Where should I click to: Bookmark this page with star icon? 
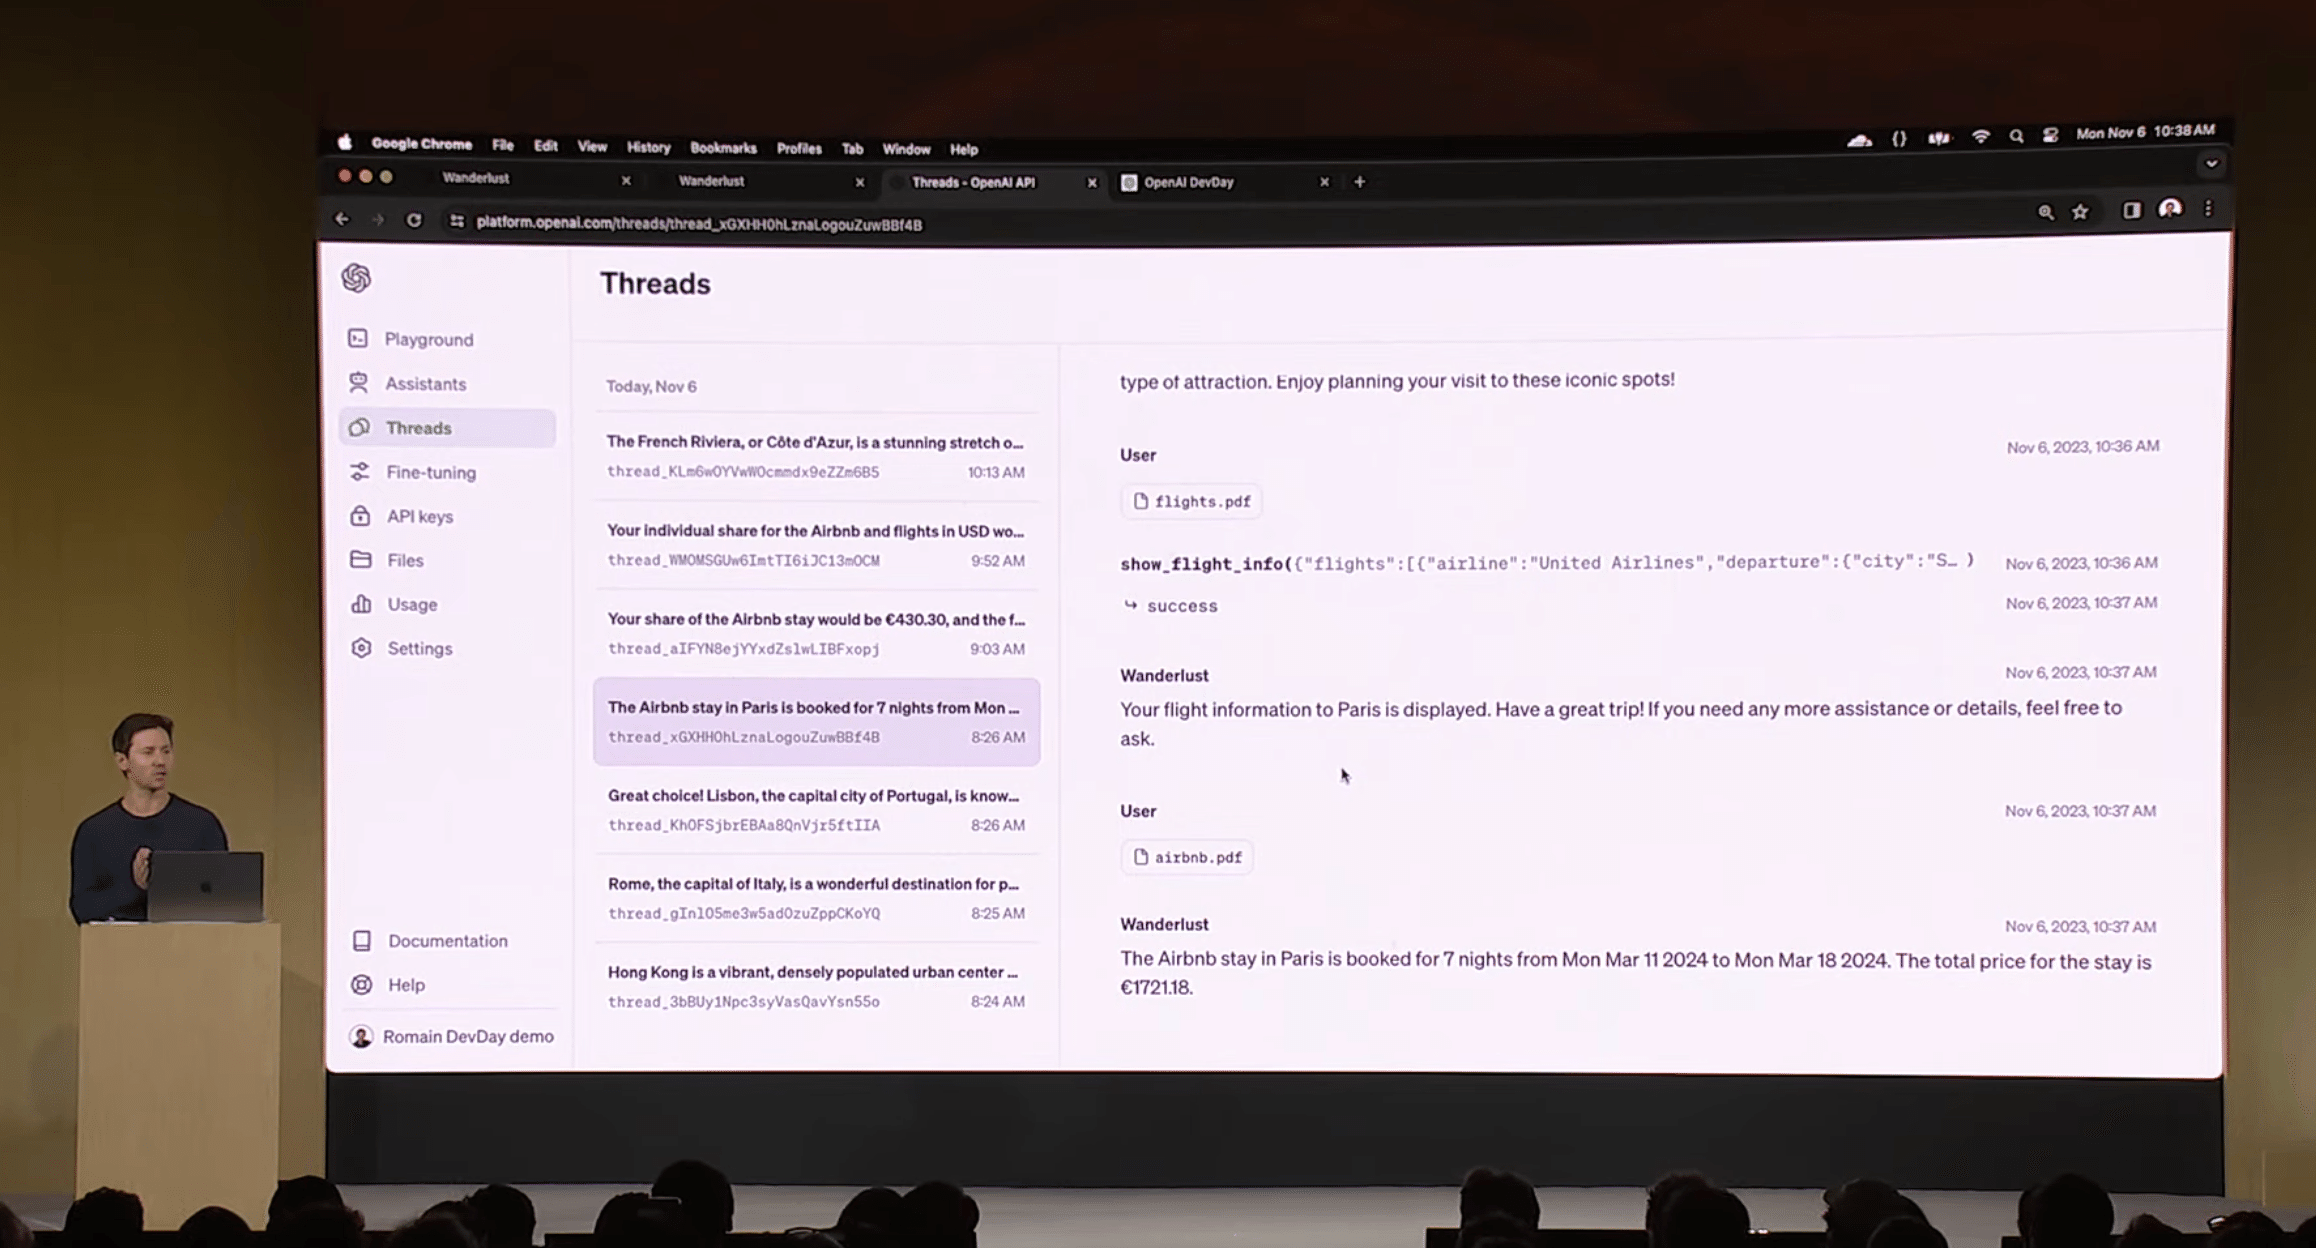(x=2081, y=212)
